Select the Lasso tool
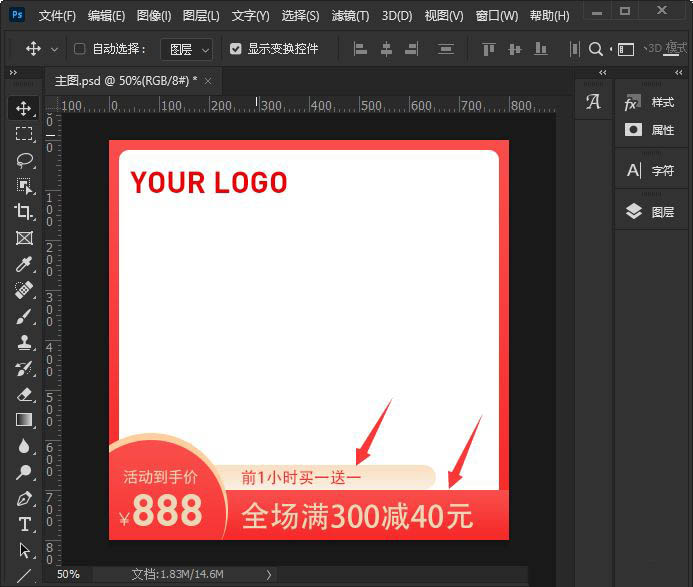Viewport: 693px width, 587px height. pos(24,160)
